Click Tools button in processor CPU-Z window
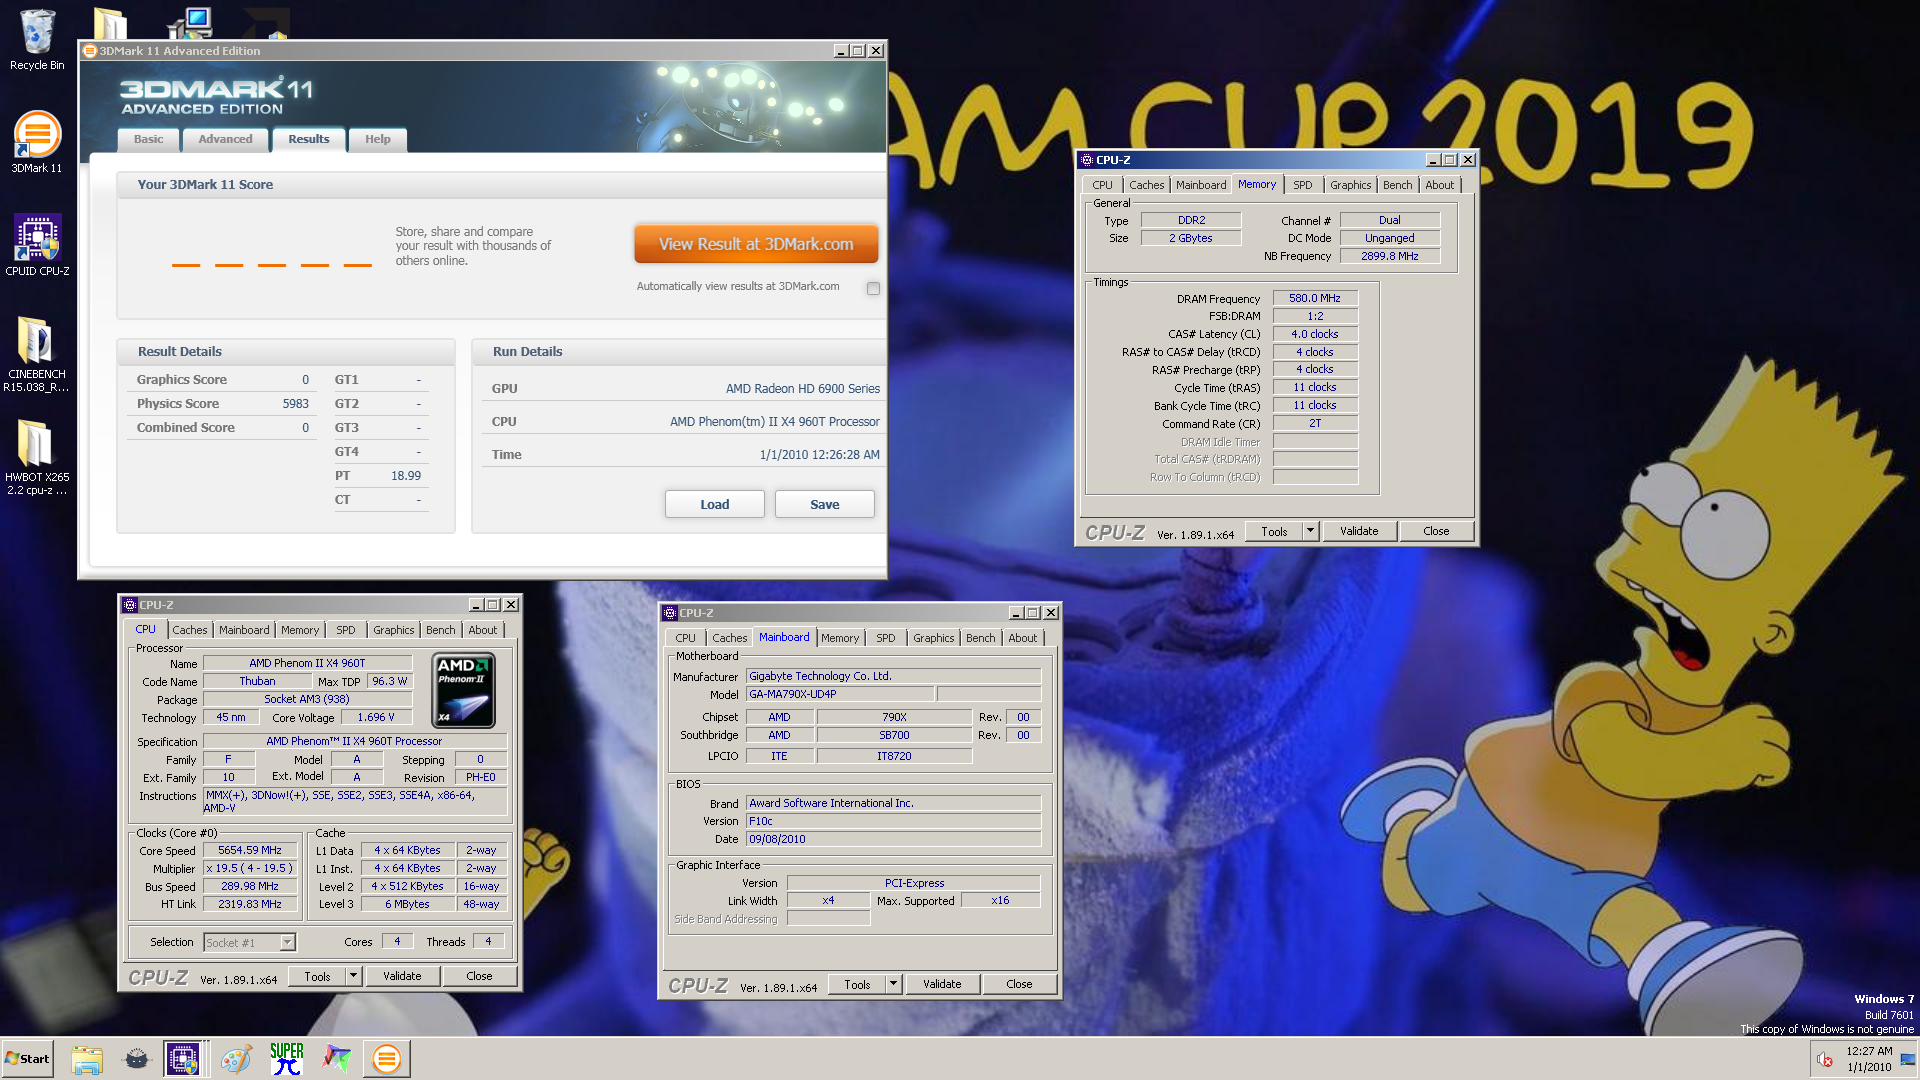 [x=318, y=976]
